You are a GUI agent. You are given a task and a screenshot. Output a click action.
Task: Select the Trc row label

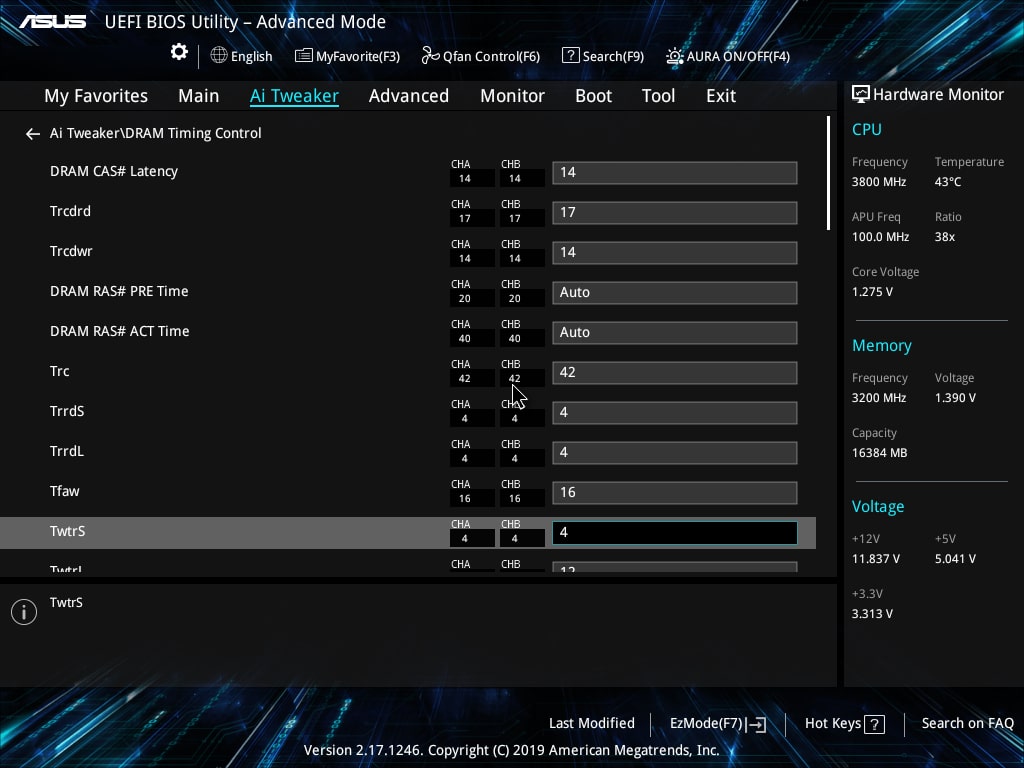(59, 371)
